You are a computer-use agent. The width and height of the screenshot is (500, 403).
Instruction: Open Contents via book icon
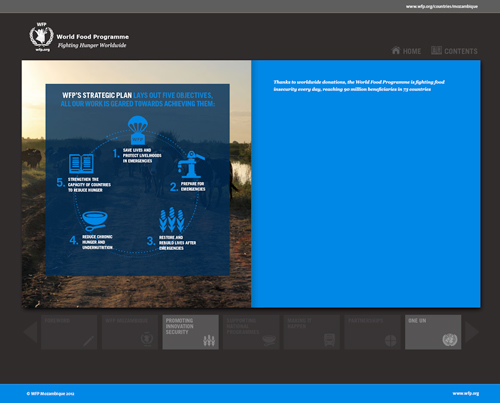click(x=436, y=50)
